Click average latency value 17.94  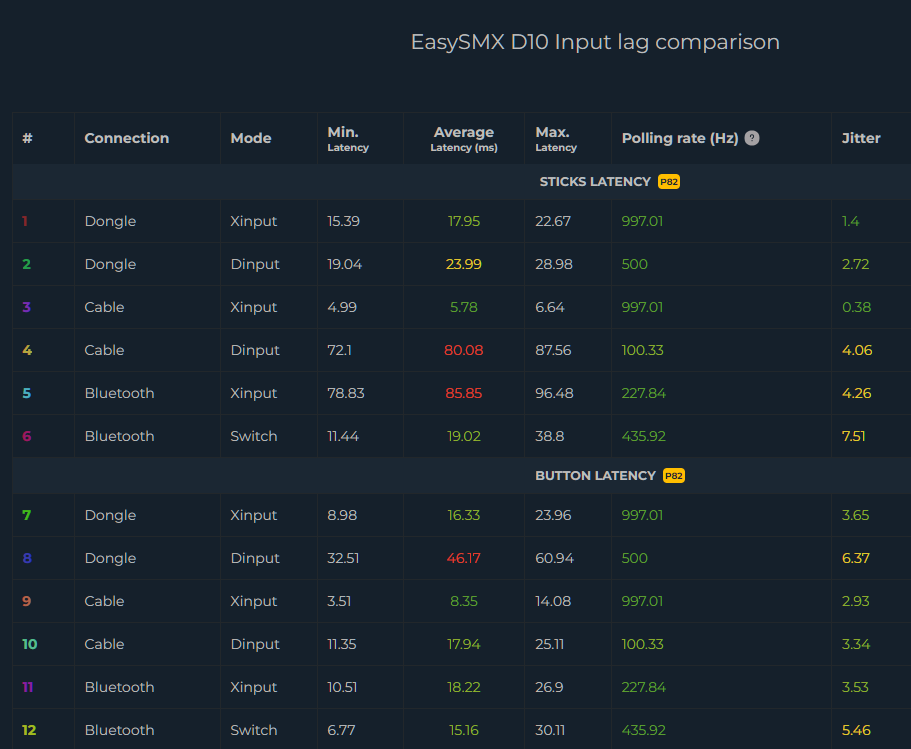pos(464,644)
